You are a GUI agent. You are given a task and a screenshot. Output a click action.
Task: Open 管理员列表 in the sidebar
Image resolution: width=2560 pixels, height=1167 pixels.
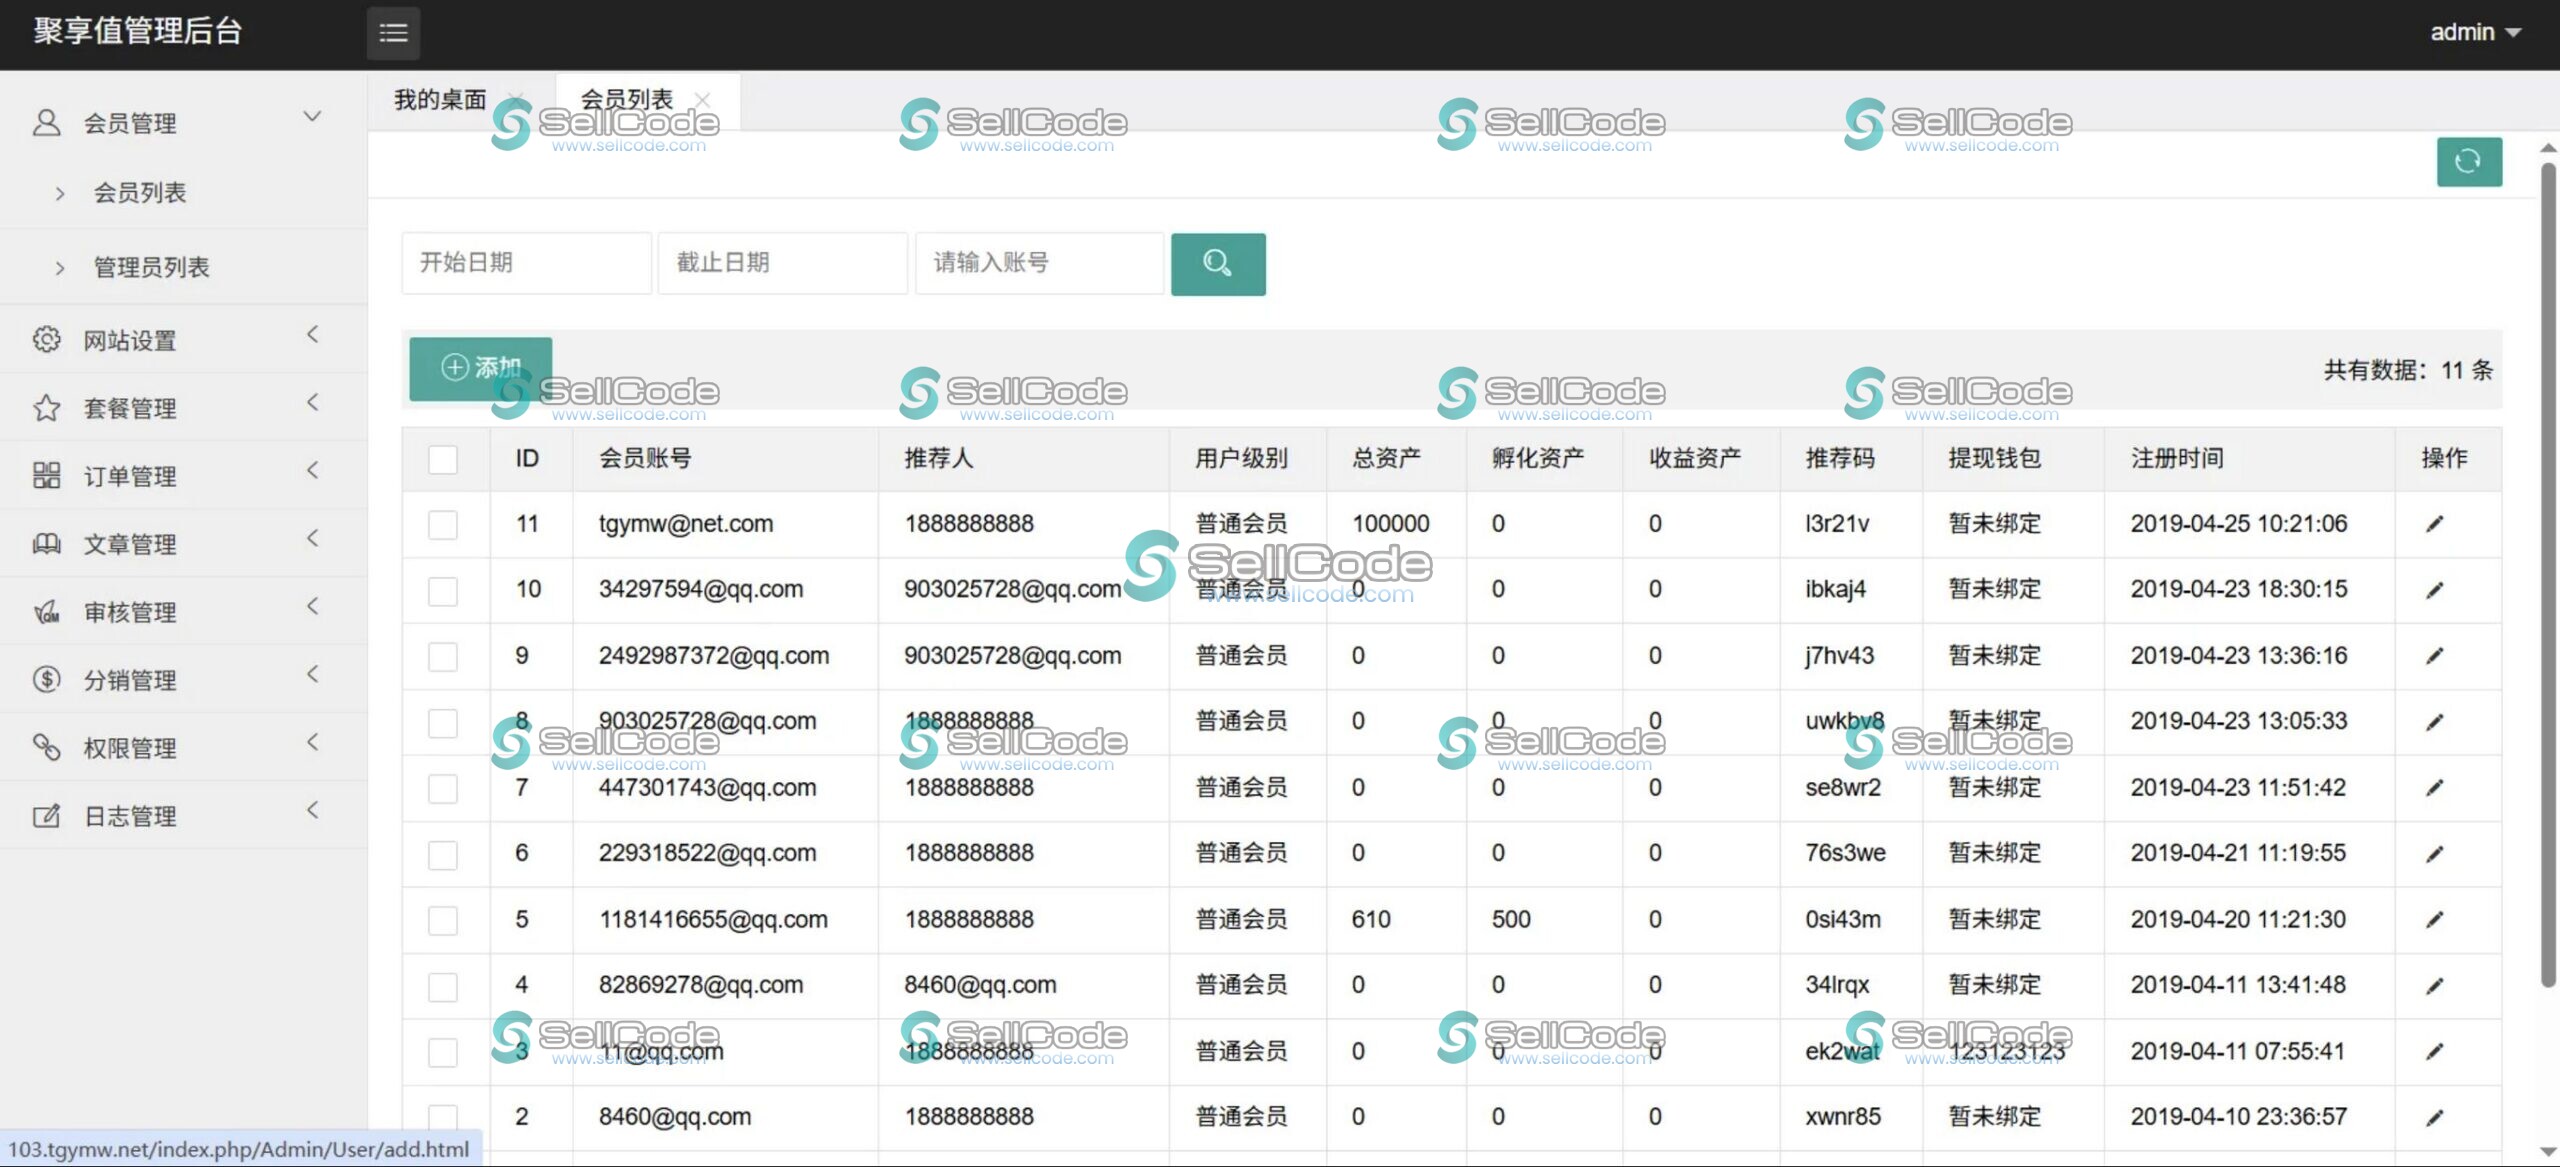[151, 267]
